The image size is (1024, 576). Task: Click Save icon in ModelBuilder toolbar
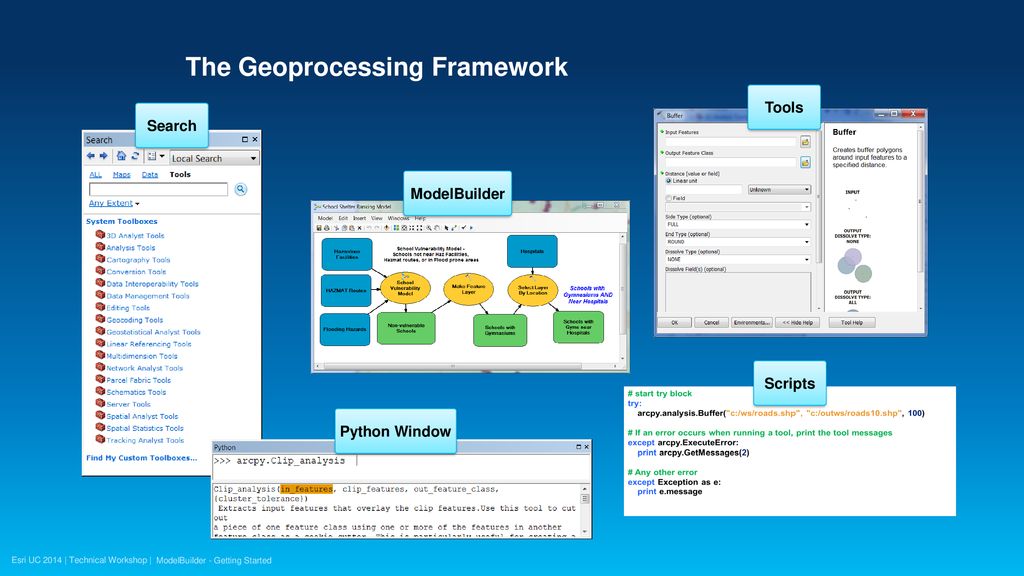319,228
